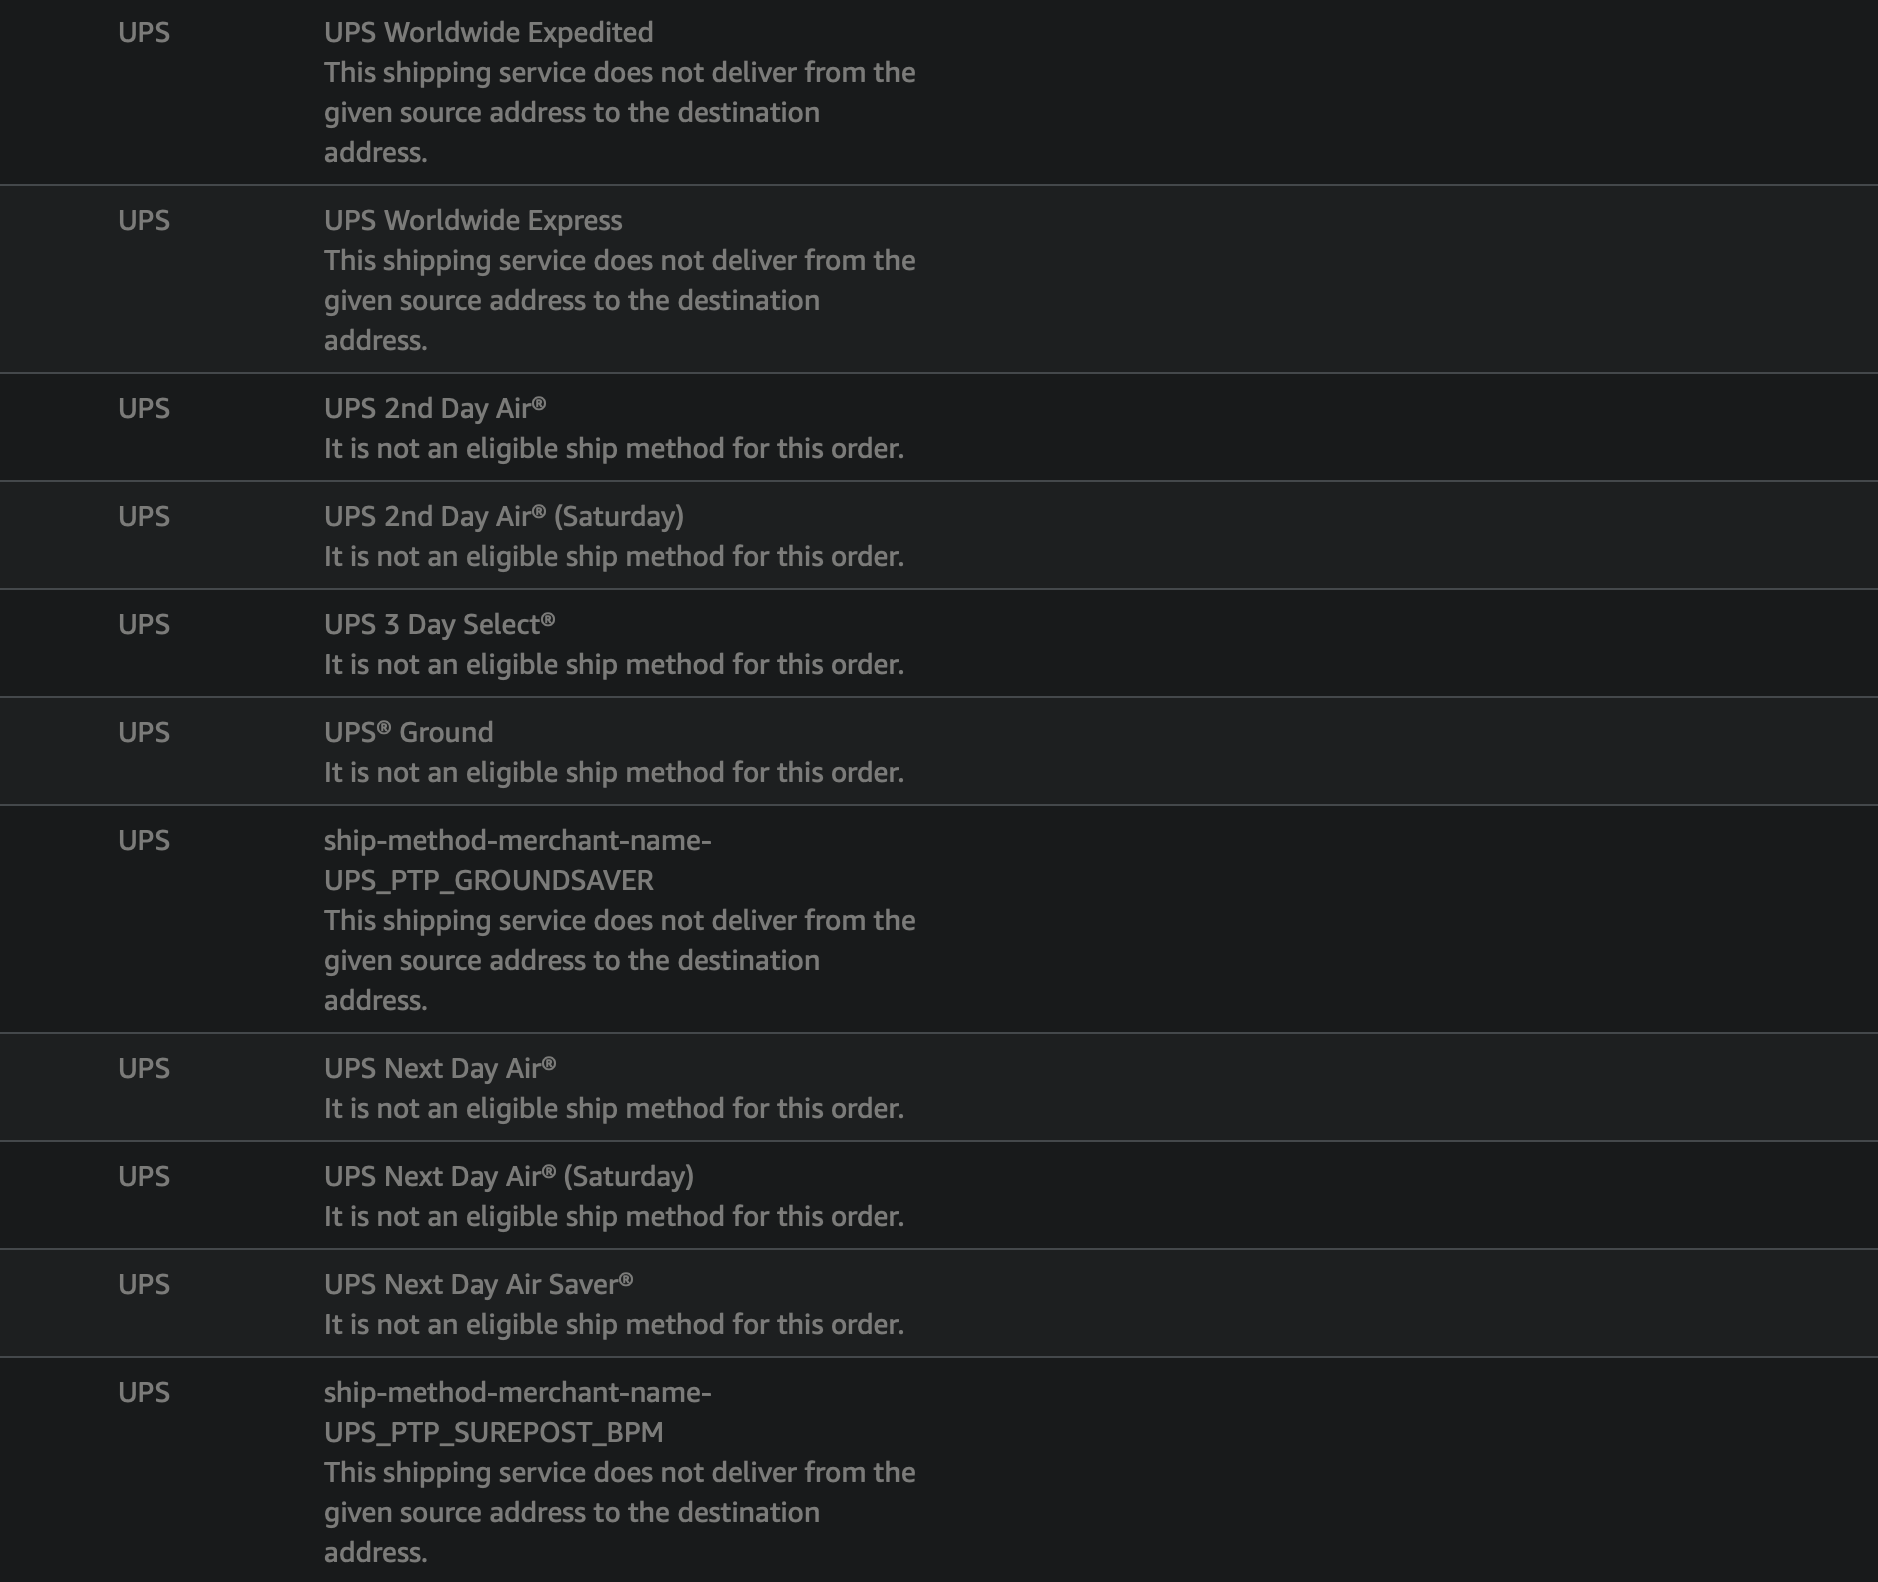Select the UPS_PTP_GROUNDSAVER ship method text
This screenshot has width=1878, height=1582.
click(518, 861)
